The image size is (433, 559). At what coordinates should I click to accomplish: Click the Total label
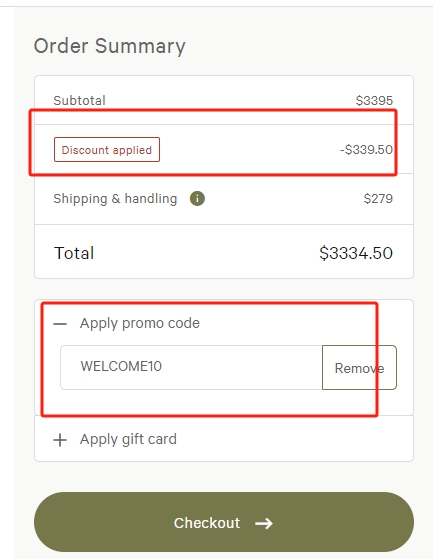(x=74, y=253)
